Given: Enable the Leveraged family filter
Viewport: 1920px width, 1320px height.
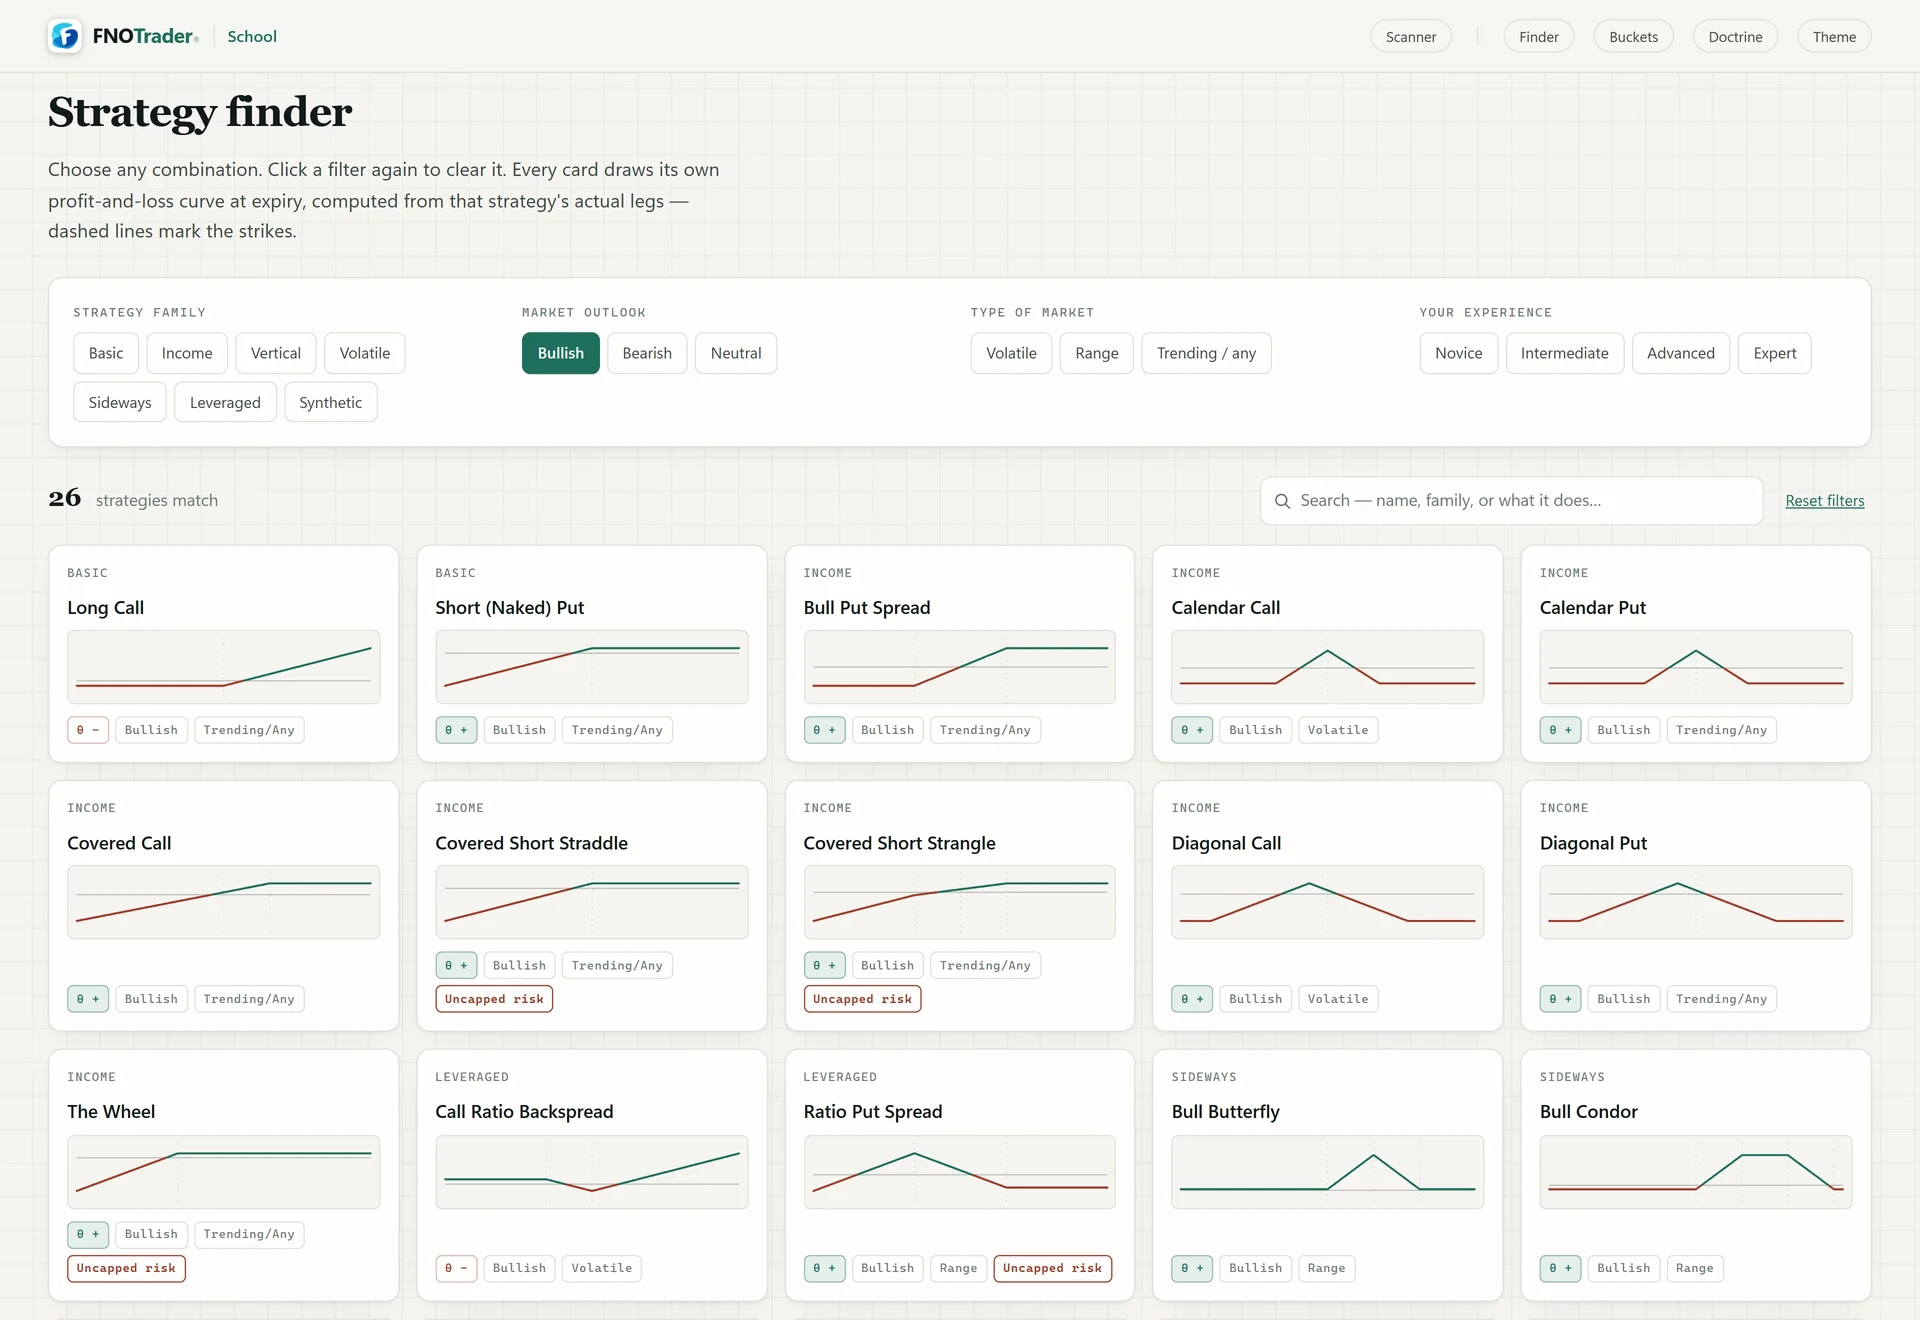Looking at the screenshot, I should 225,402.
